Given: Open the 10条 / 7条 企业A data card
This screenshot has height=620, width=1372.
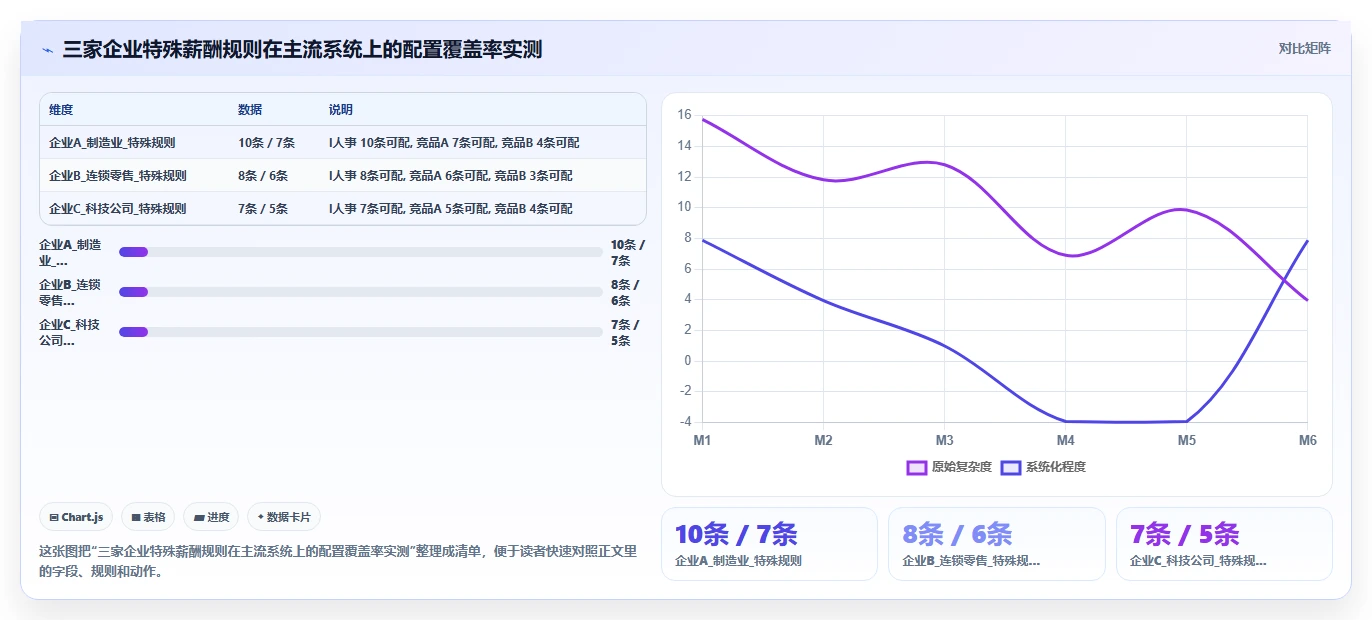Looking at the screenshot, I should [769, 544].
